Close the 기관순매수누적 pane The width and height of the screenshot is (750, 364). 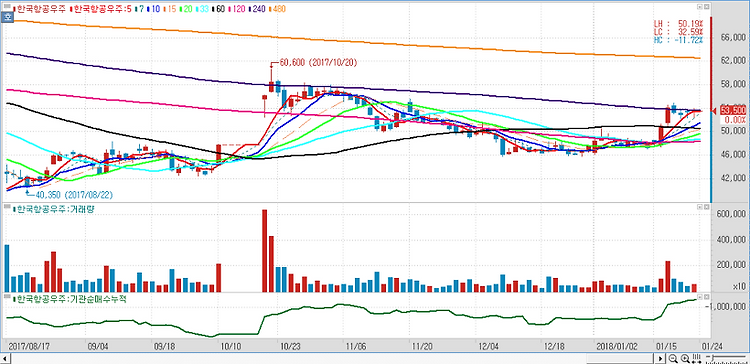click(707, 297)
